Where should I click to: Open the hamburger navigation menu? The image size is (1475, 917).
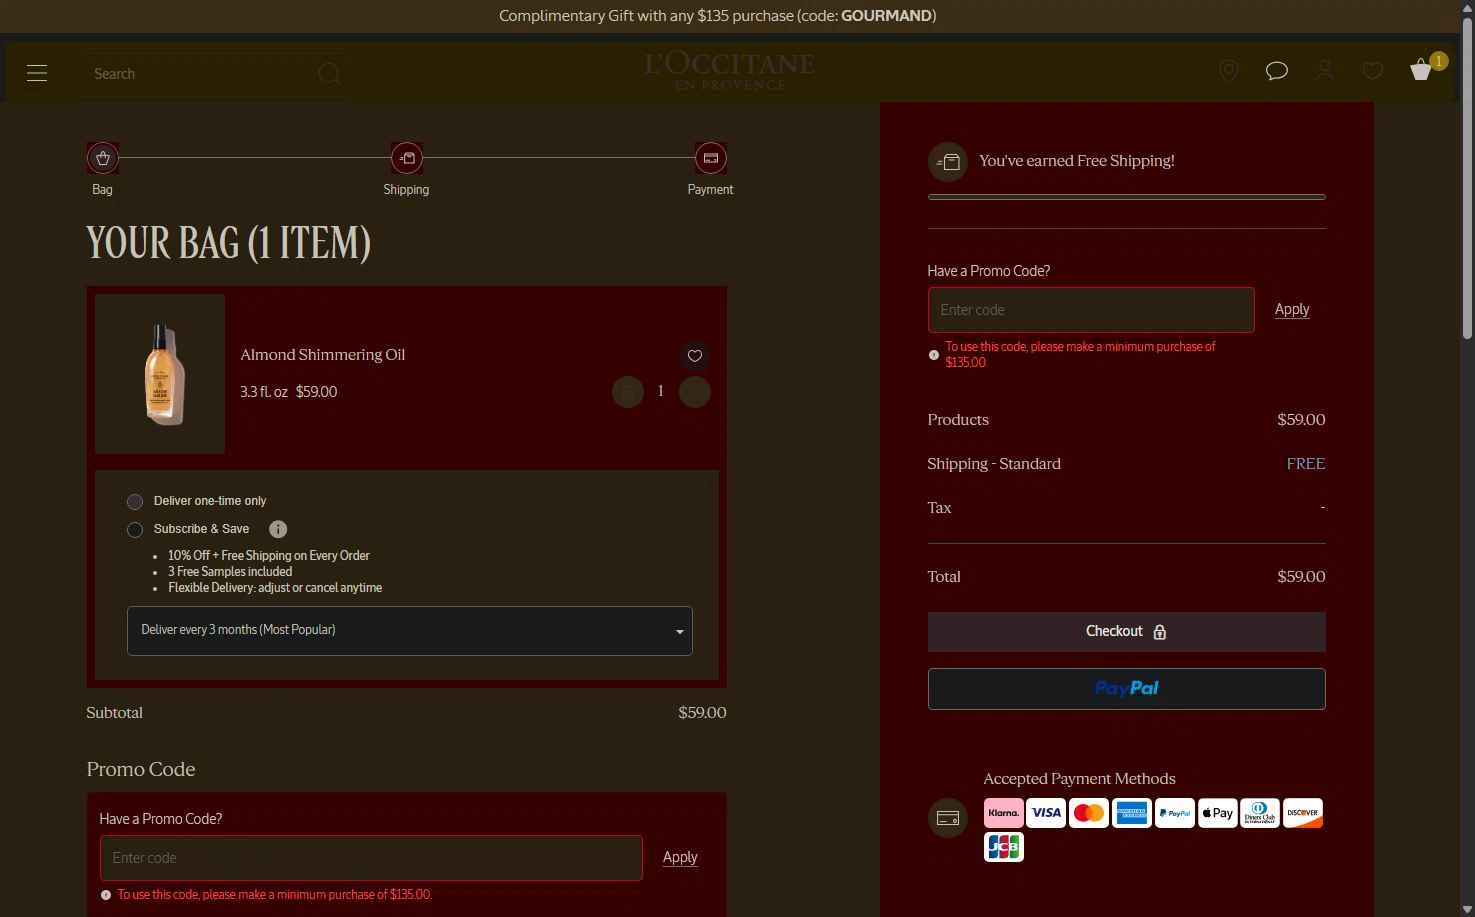click(x=37, y=73)
